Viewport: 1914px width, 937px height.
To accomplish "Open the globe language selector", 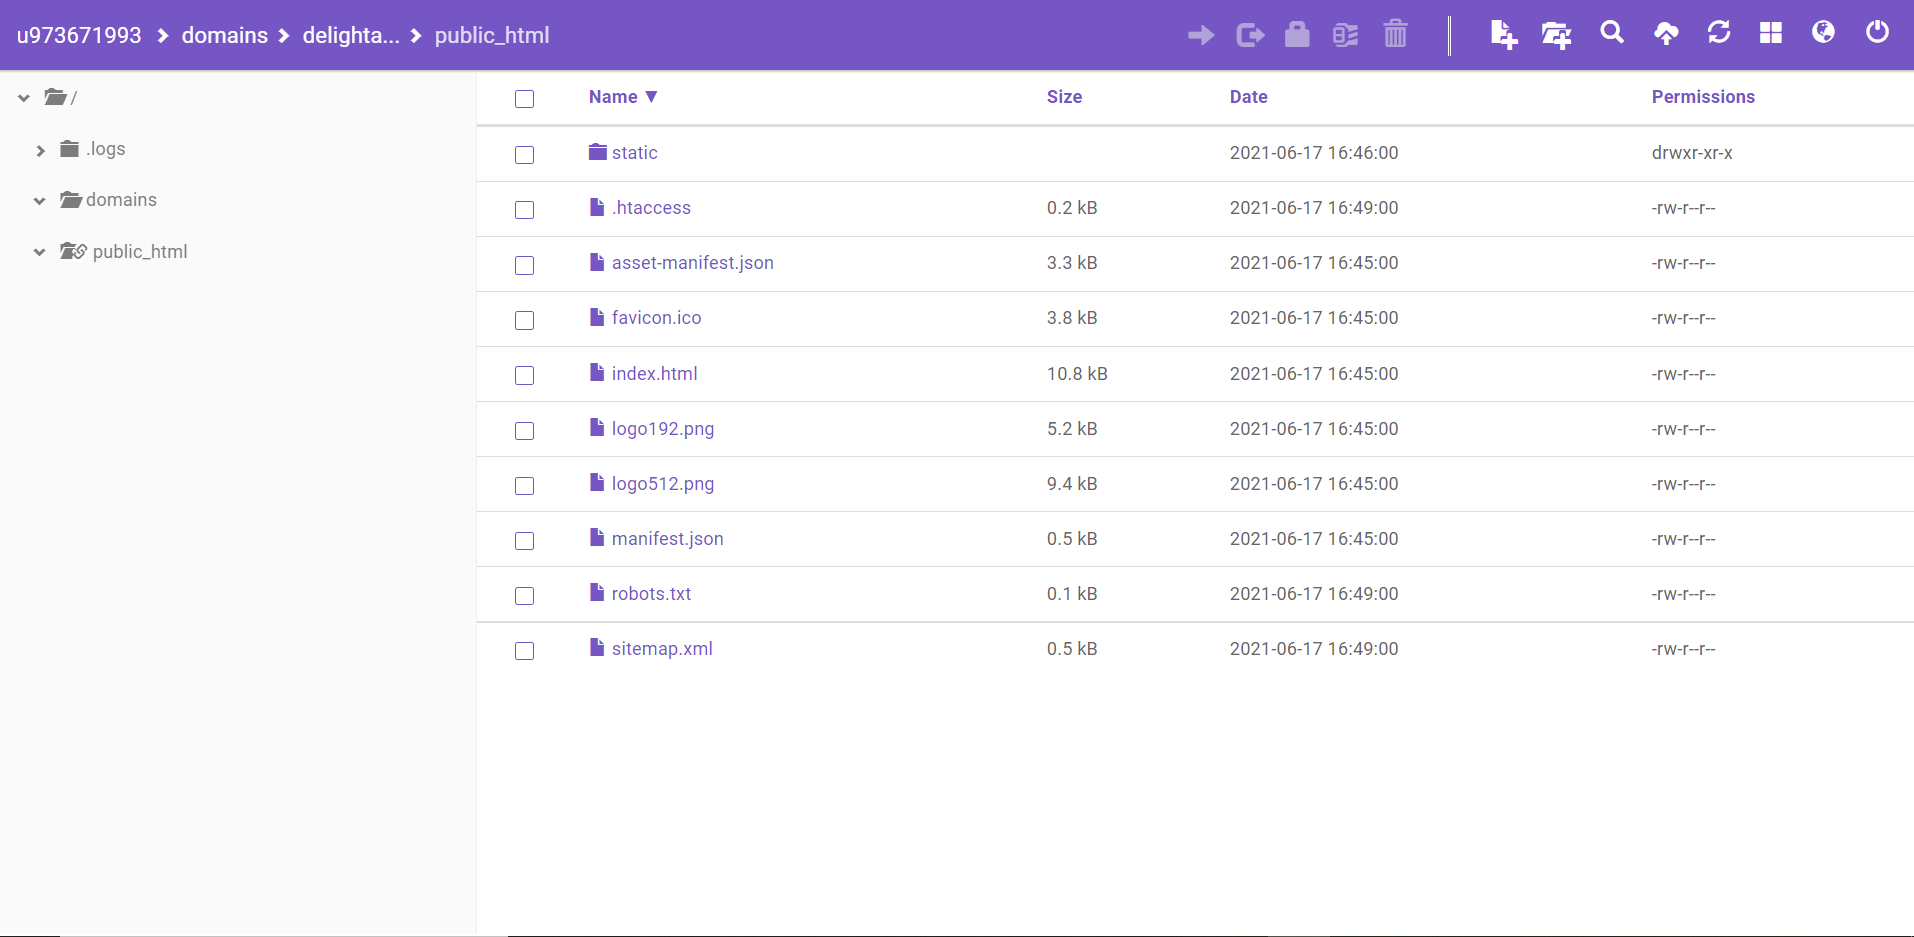I will point(1823,33).
